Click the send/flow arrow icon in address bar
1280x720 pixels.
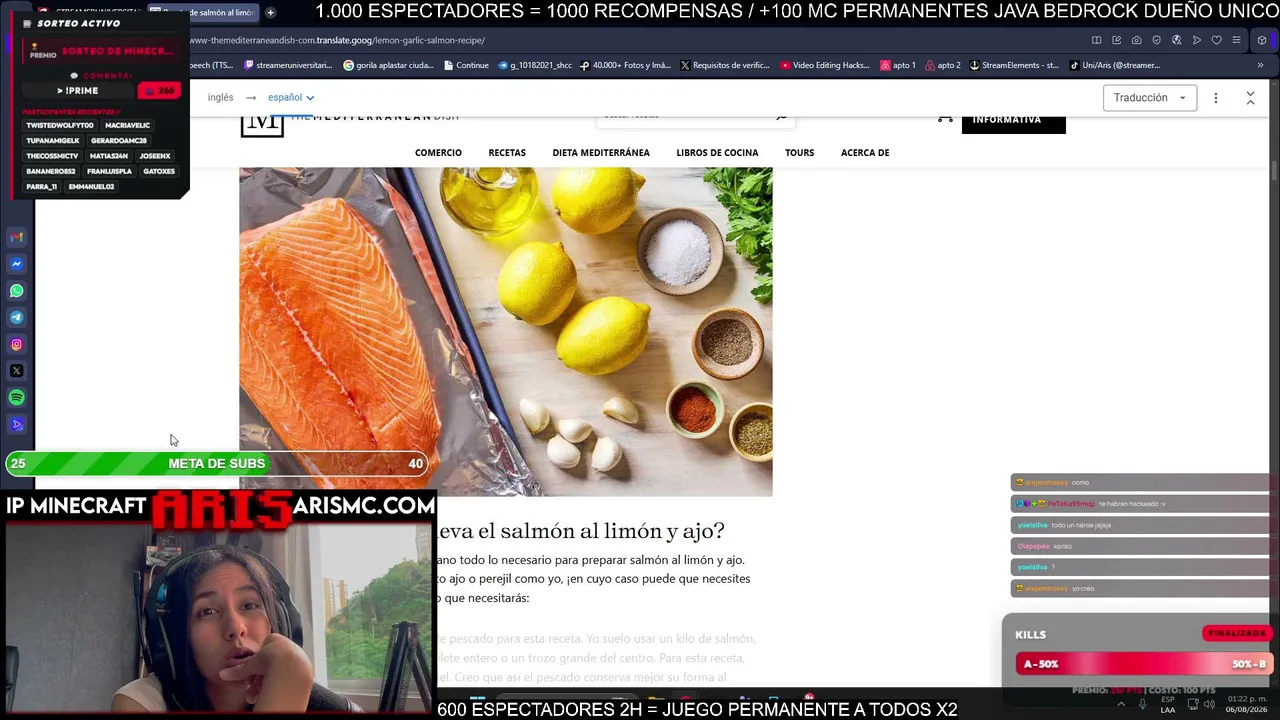point(1197,40)
